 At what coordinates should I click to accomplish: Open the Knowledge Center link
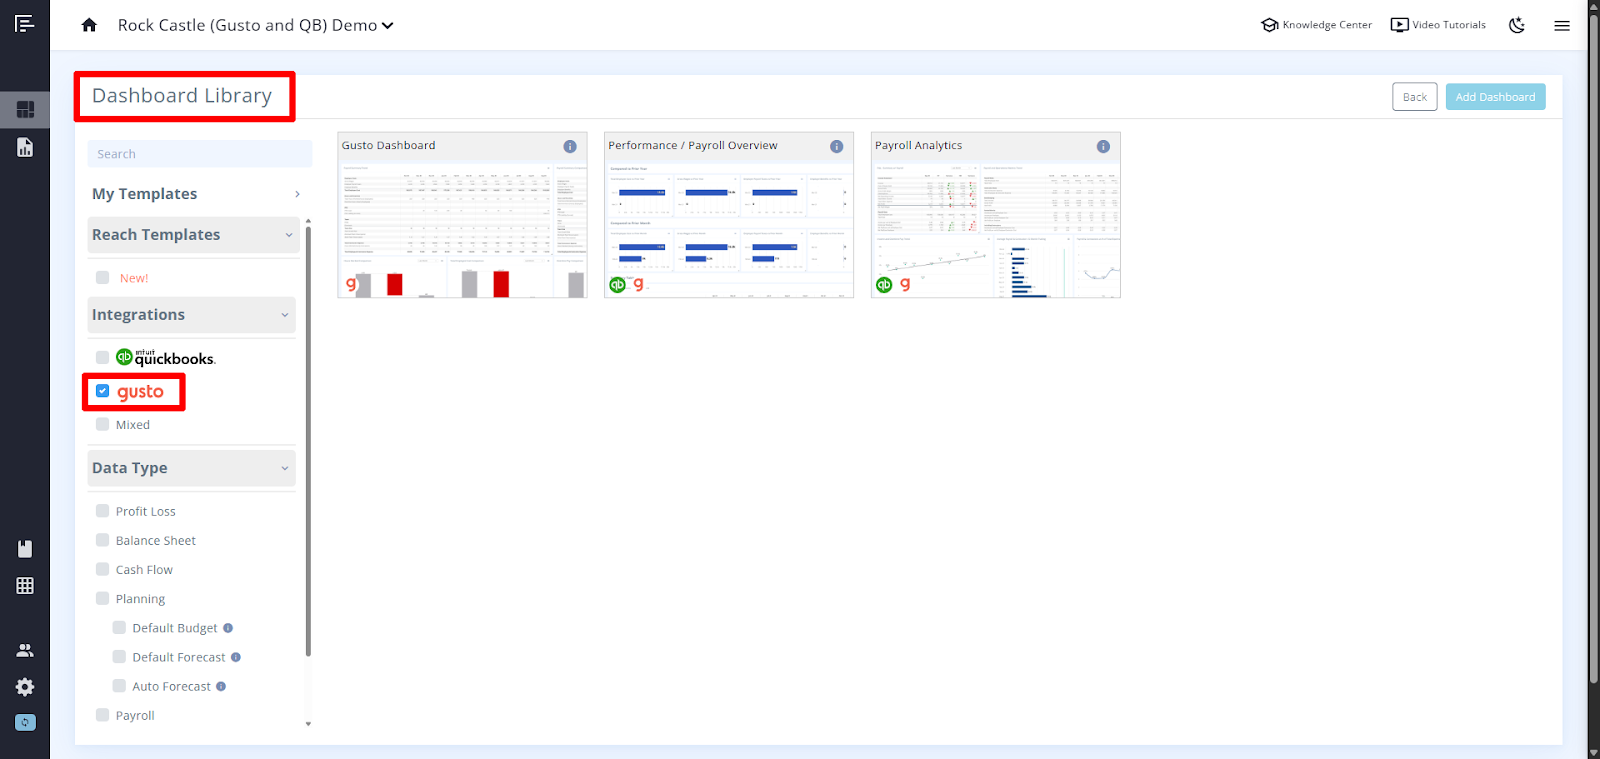point(1316,25)
